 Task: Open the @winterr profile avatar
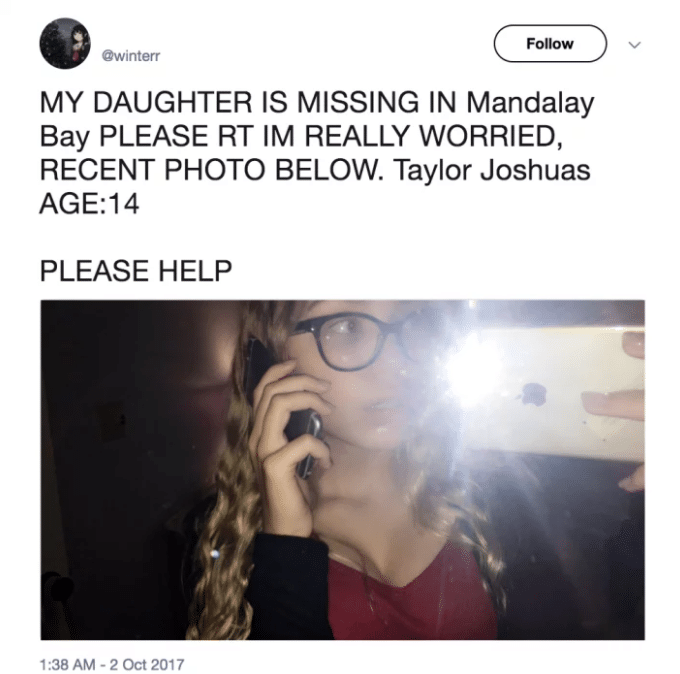pyautogui.click(x=65, y=43)
